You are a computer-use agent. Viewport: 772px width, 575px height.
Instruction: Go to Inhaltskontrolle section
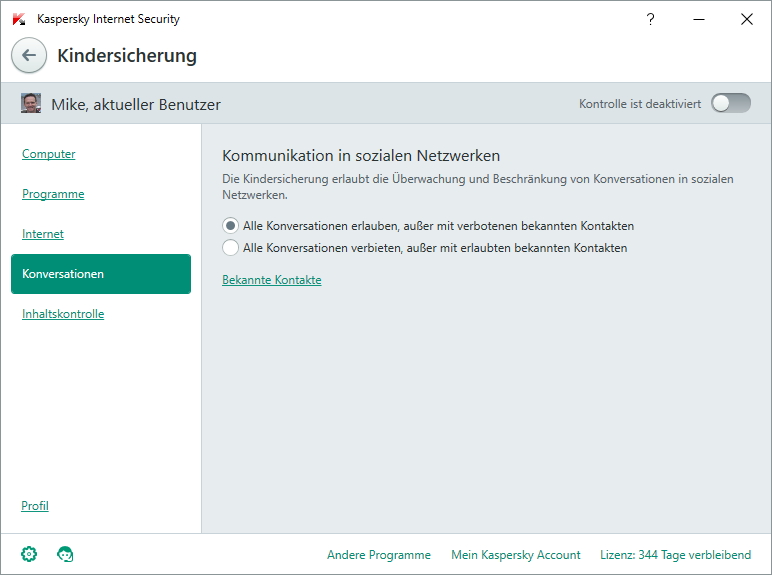click(x=63, y=314)
